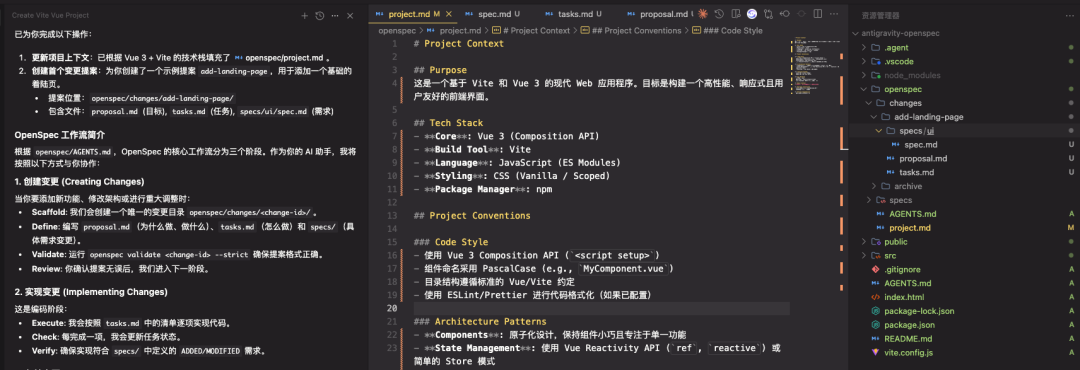
Task: Go to previous change icon
Action: pos(785,14)
